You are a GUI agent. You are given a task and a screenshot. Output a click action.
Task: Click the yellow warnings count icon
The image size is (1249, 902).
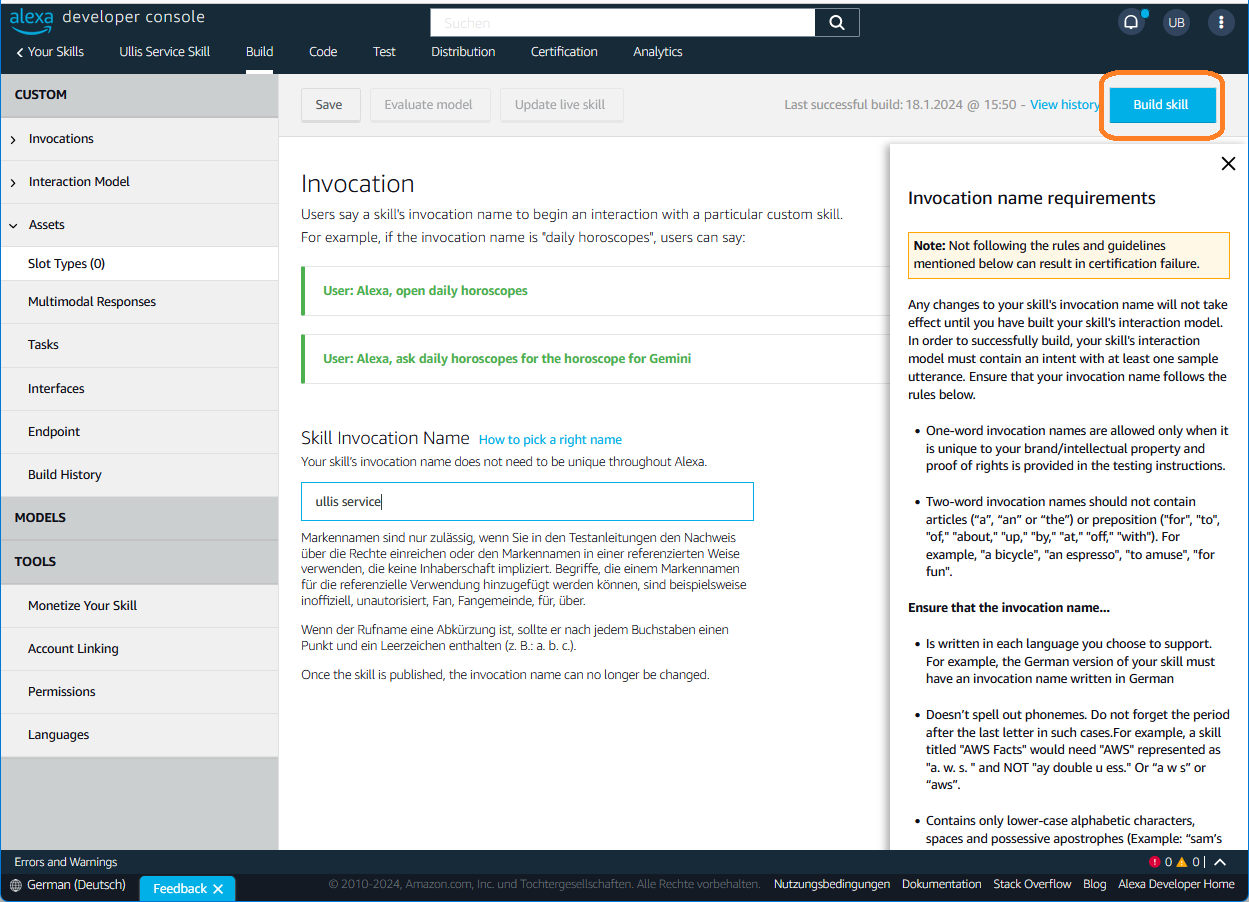pyautogui.click(x=1182, y=862)
